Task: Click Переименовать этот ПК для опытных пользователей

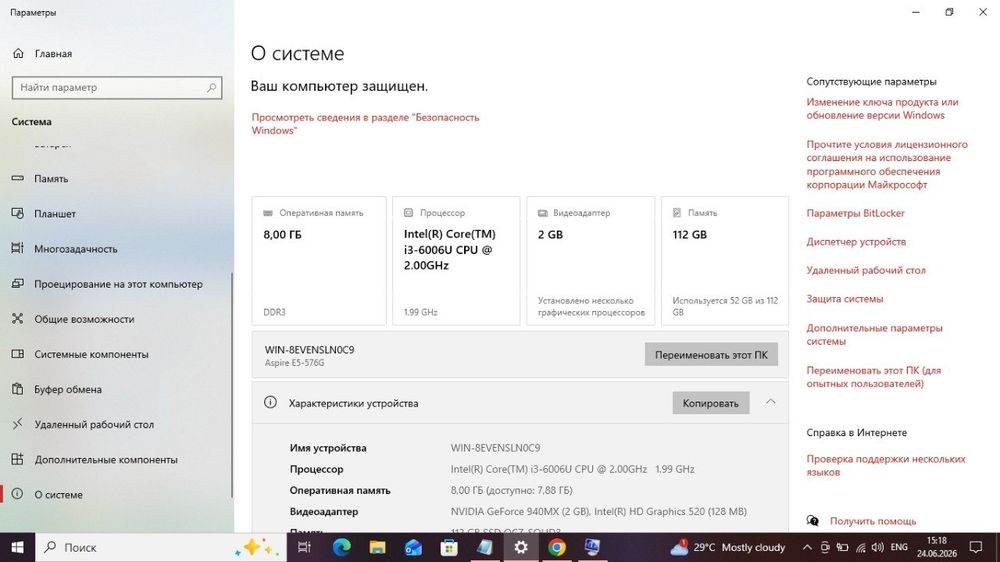Action: coord(873,377)
